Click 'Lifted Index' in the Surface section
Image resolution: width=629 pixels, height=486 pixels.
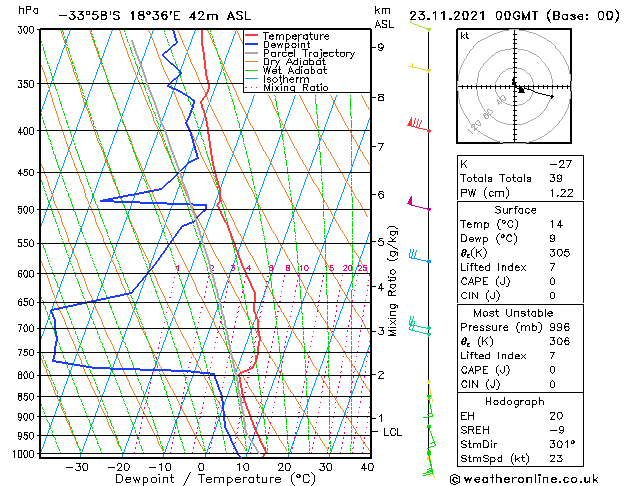tap(493, 267)
